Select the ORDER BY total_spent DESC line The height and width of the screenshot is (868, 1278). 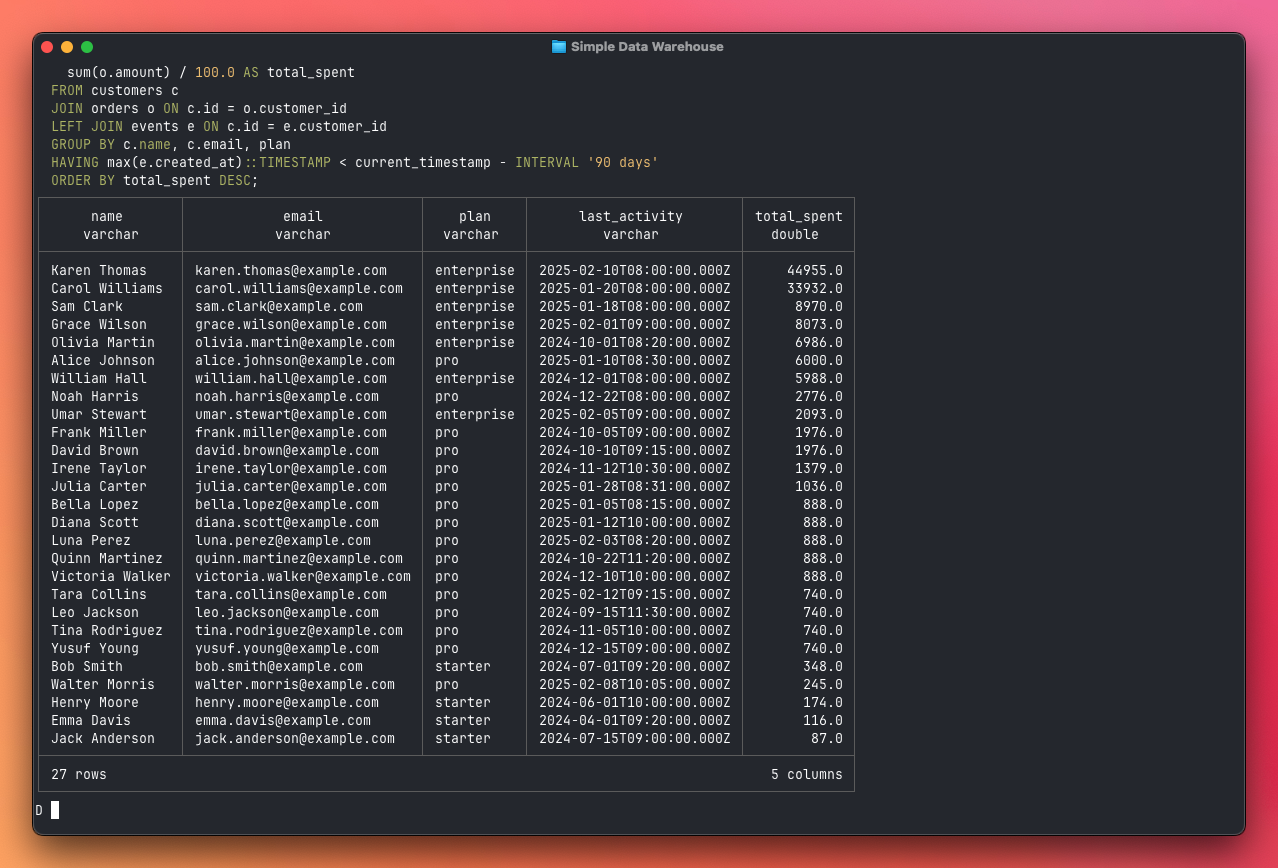[154, 180]
